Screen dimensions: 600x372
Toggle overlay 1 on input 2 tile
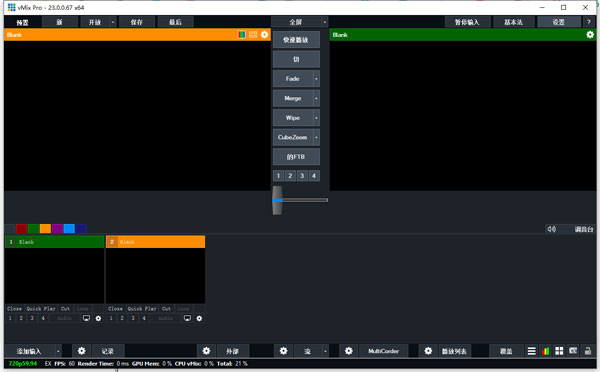(x=111, y=318)
